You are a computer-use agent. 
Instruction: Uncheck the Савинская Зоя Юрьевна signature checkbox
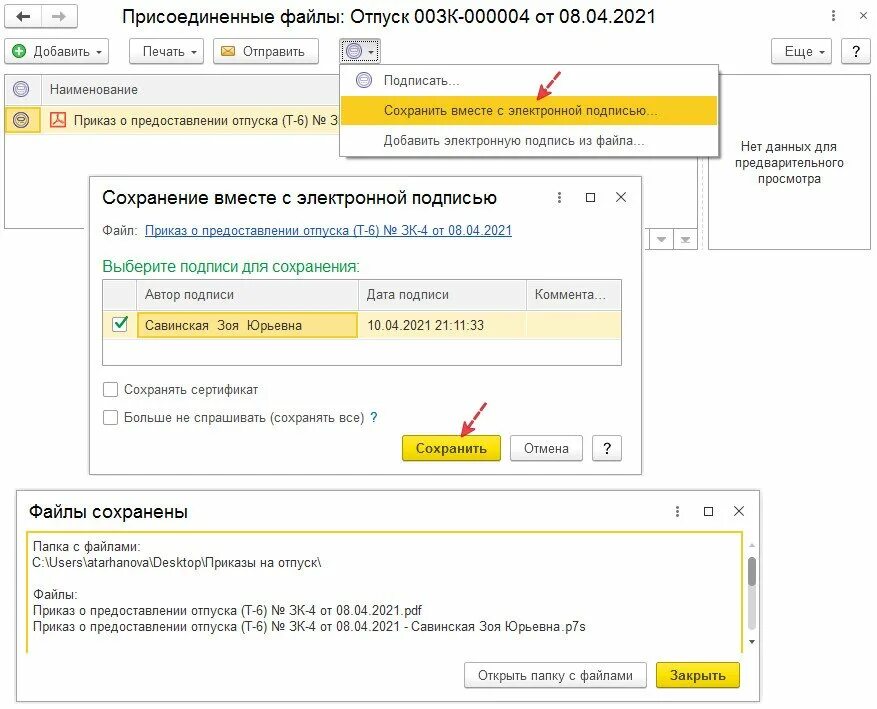click(120, 324)
